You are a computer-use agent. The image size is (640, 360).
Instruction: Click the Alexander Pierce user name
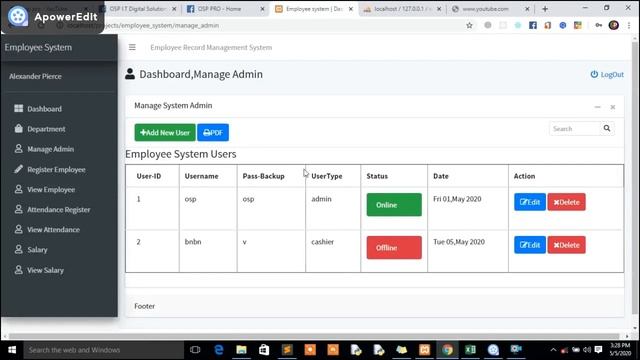click(35, 76)
